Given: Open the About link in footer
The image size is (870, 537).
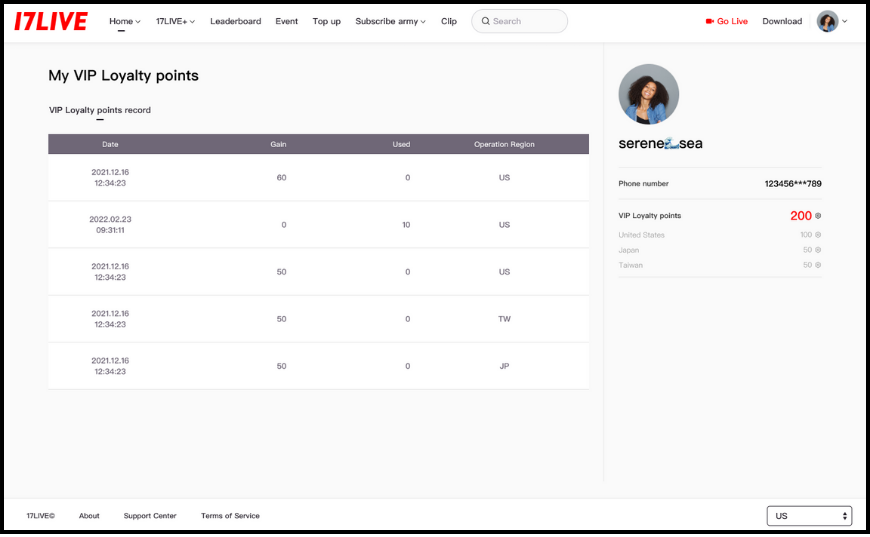Looking at the screenshot, I should coord(89,515).
